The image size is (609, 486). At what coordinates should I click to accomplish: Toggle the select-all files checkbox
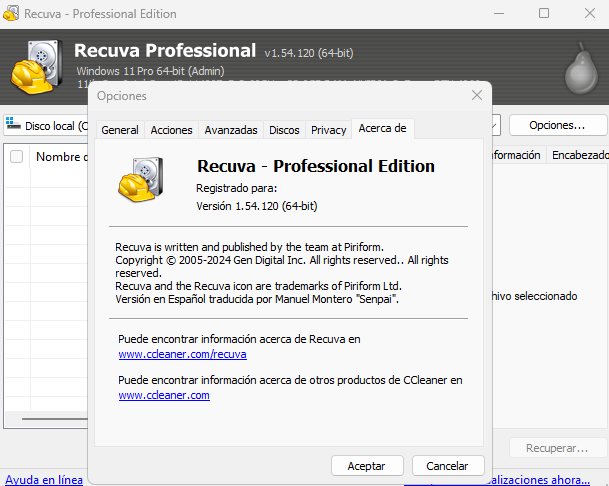(x=16, y=156)
